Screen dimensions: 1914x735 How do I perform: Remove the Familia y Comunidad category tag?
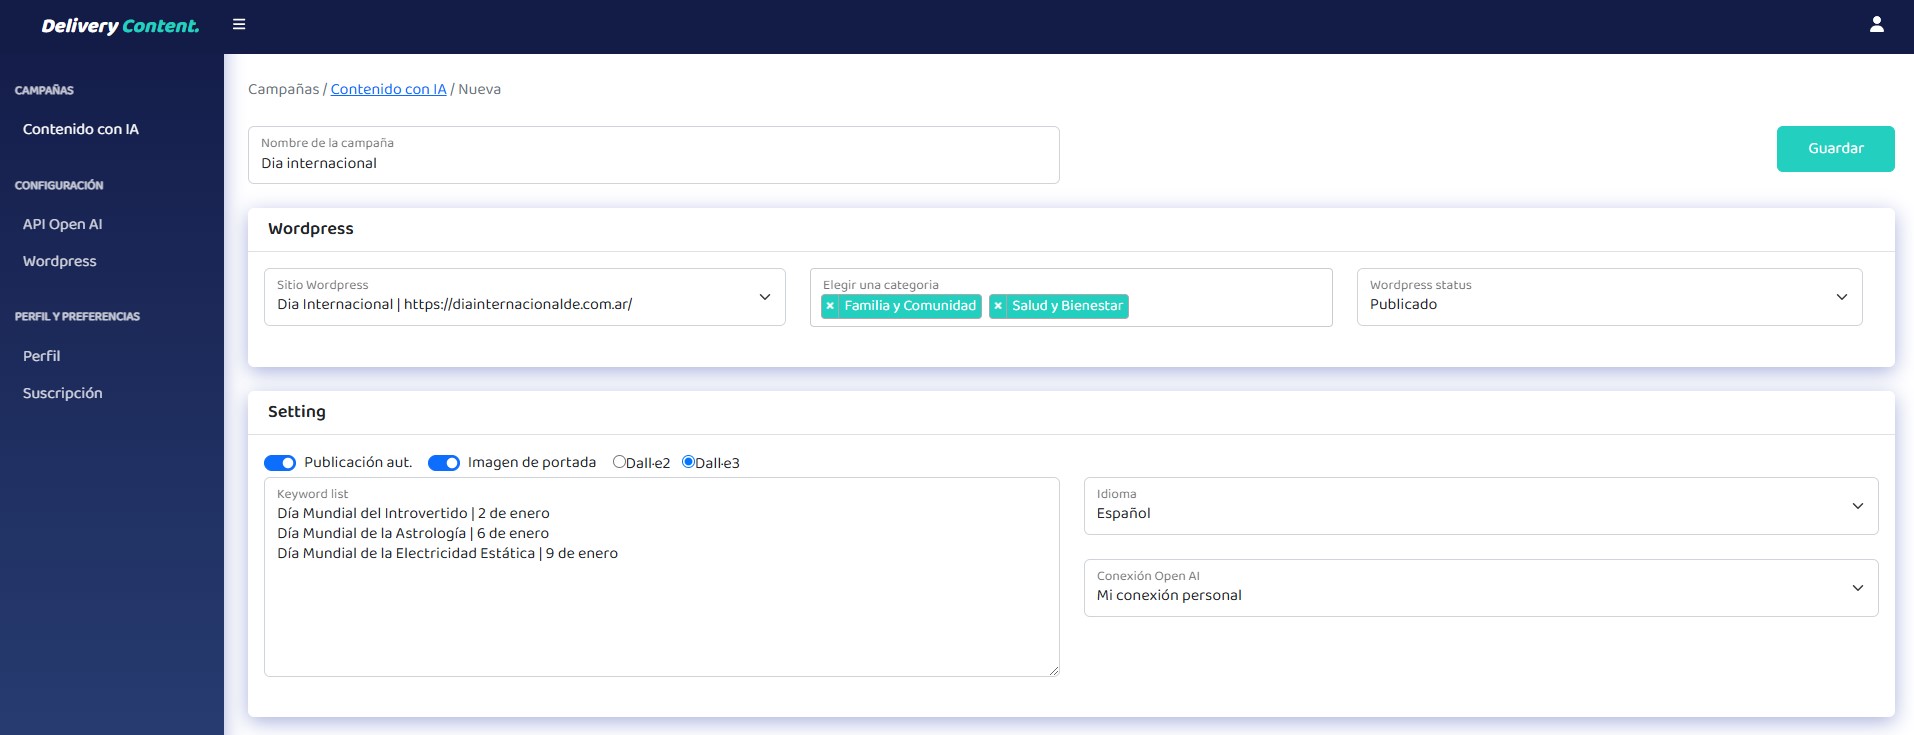(830, 306)
